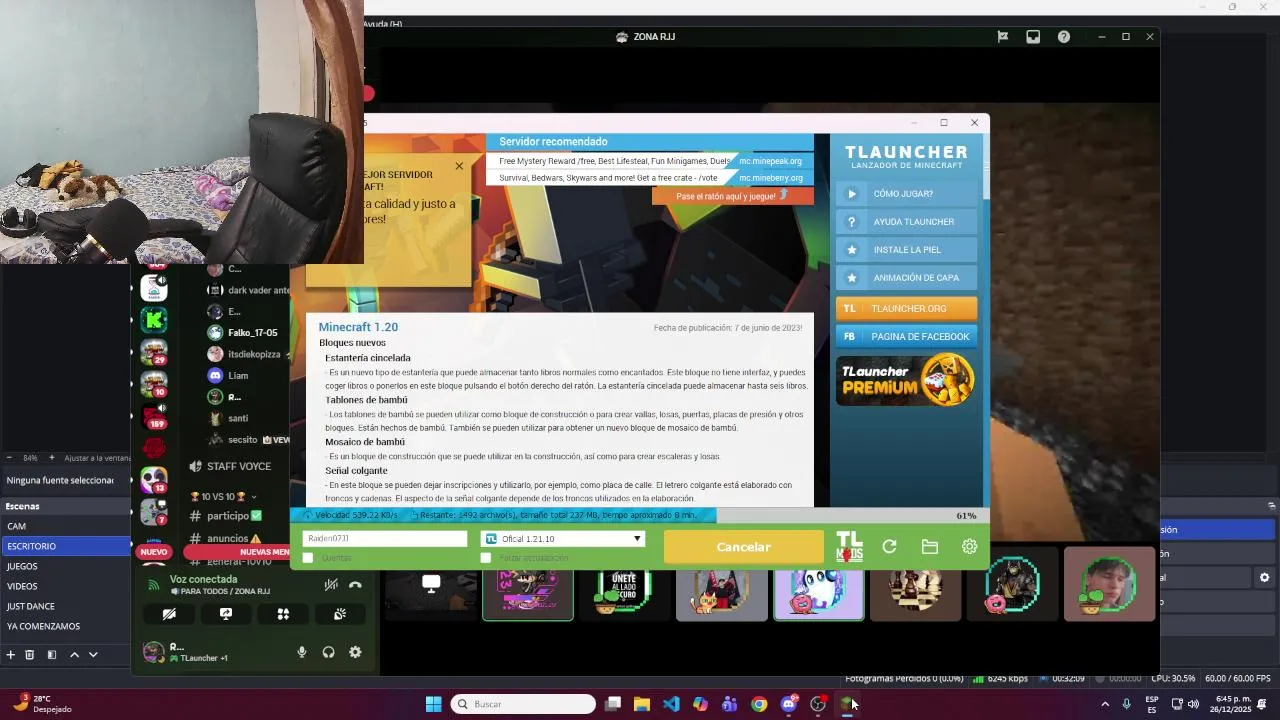Click the Raiden07JJ username field
The image size is (1280, 720).
(385, 539)
